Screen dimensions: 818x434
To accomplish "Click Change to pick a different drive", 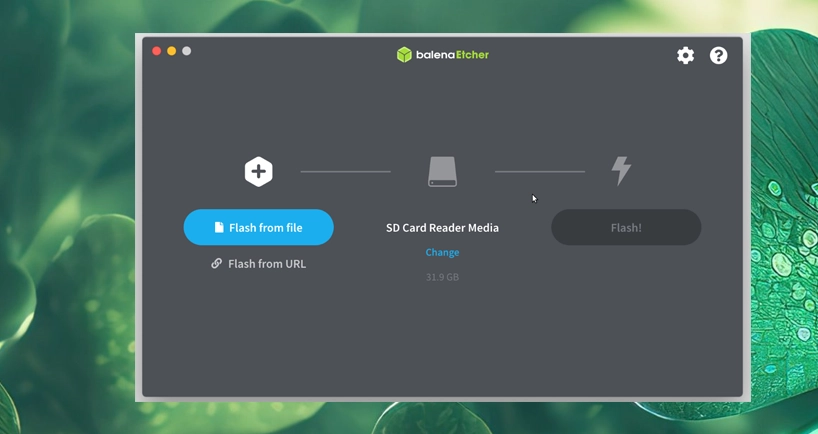I will click(x=442, y=253).
